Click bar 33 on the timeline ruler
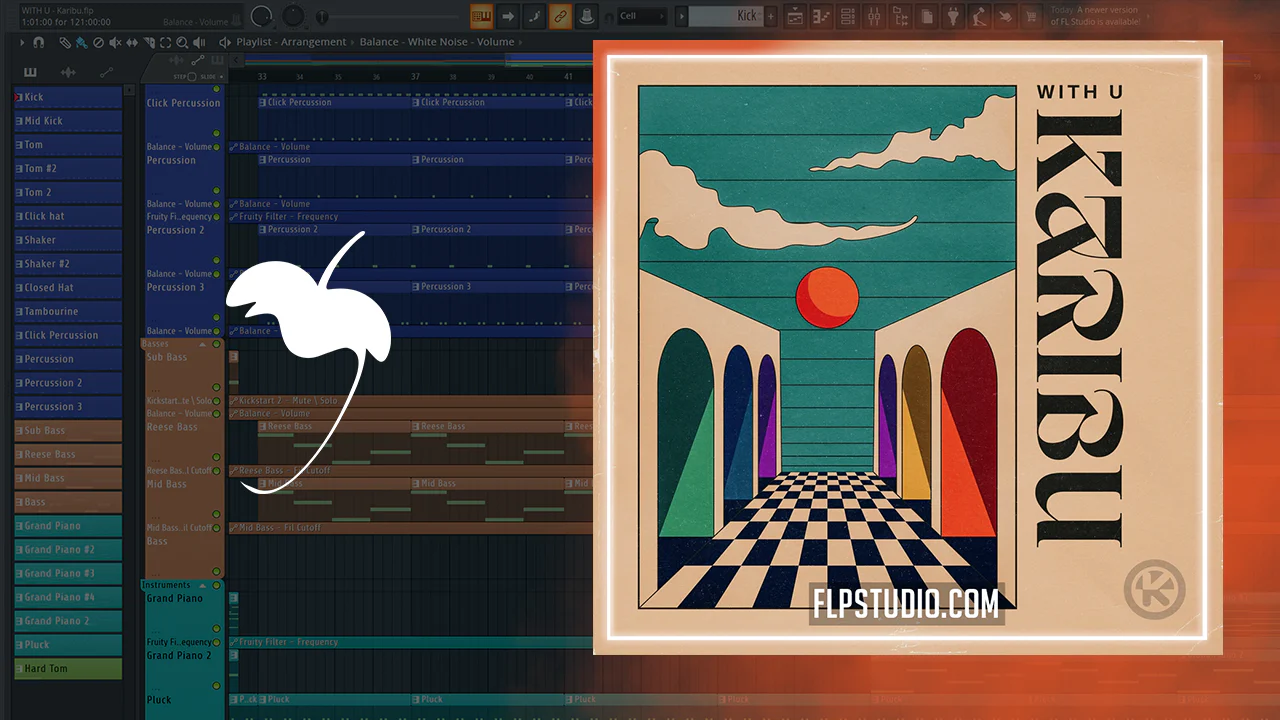1280x720 pixels. 262,77
